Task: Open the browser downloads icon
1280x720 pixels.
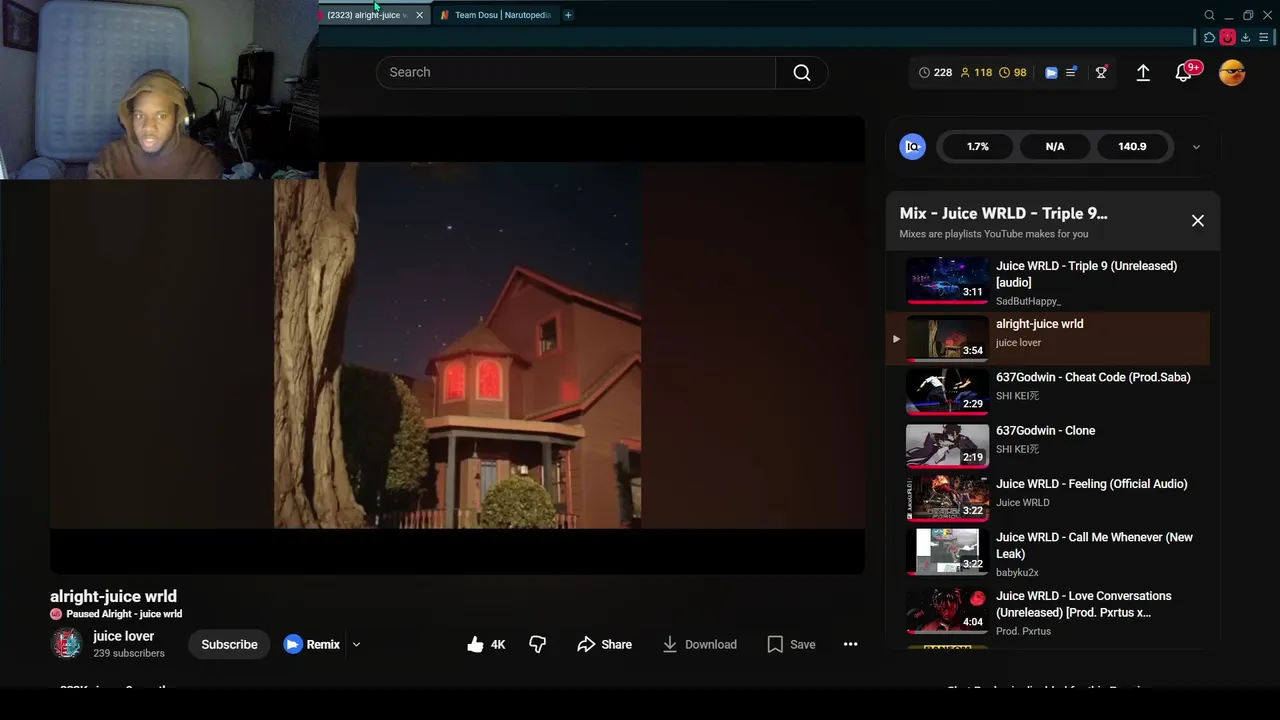Action: coord(1246,38)
